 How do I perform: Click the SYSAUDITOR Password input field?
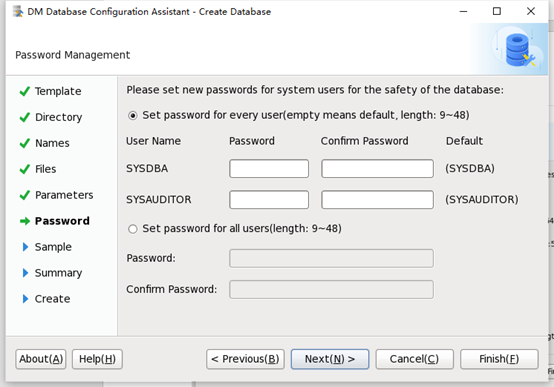[269, 200]
